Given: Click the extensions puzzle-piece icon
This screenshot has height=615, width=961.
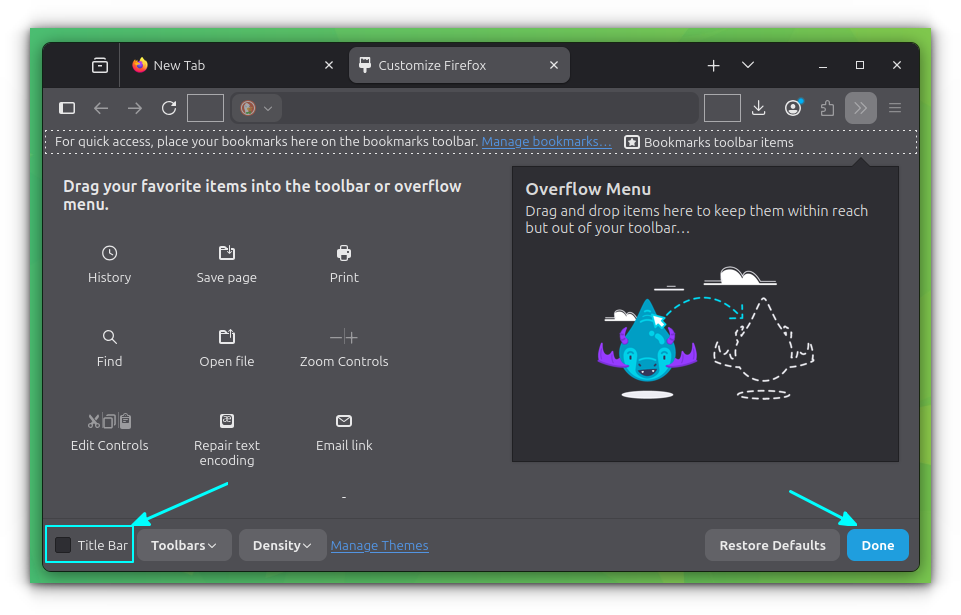Looking at the screenshot, I should point(827,109).
